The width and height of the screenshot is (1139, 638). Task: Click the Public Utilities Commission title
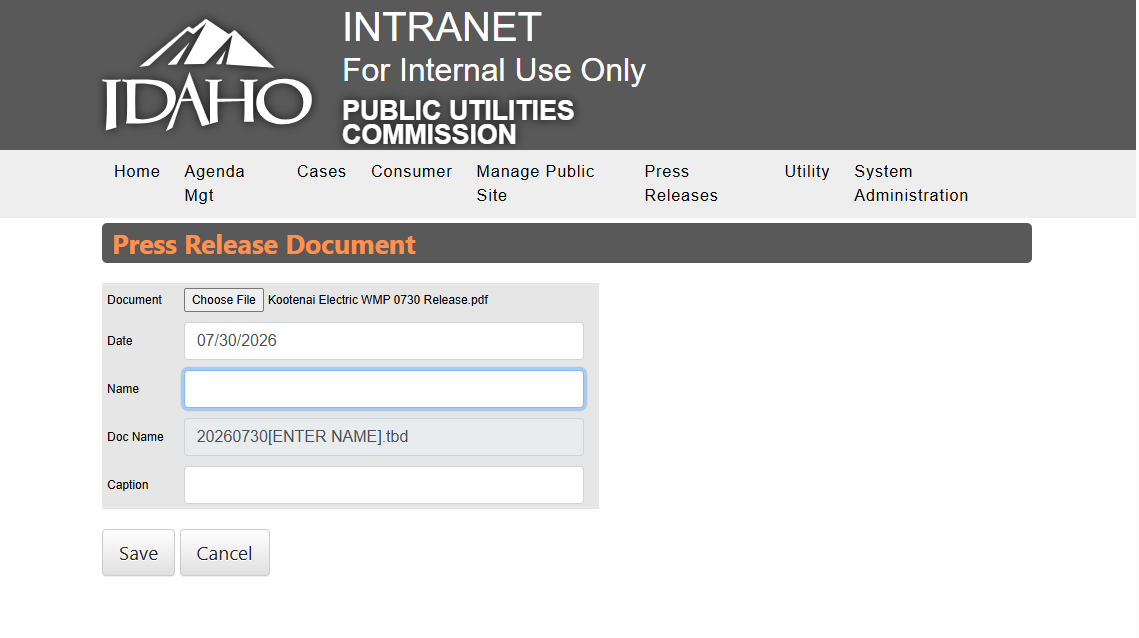(458, 122)
